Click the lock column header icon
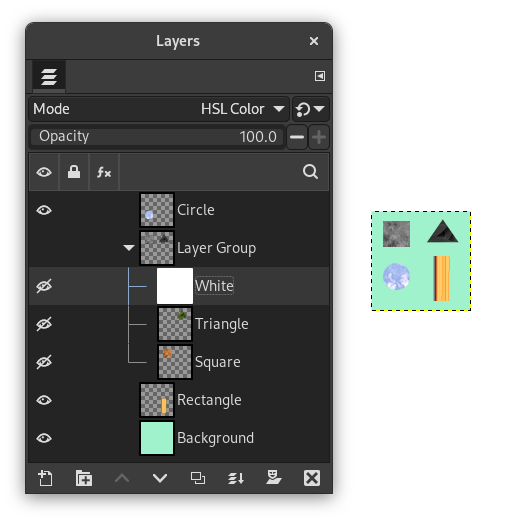The width and height of the screenshot is (508, 522). pos(74,172)
